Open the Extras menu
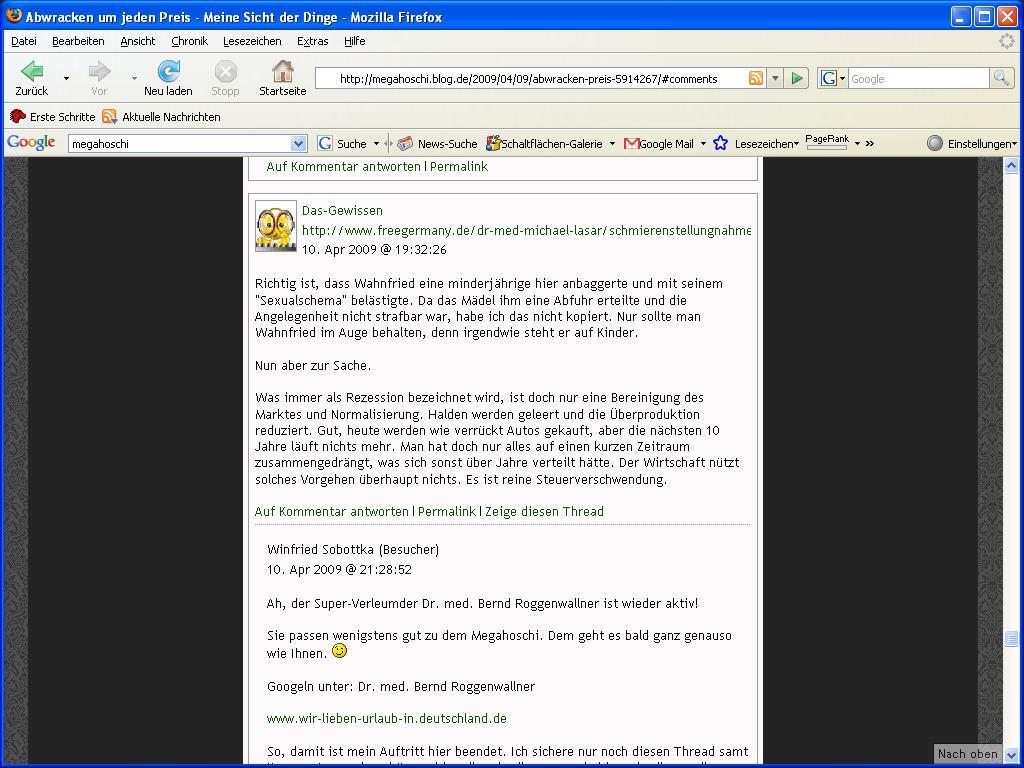 tap(312, 41)
